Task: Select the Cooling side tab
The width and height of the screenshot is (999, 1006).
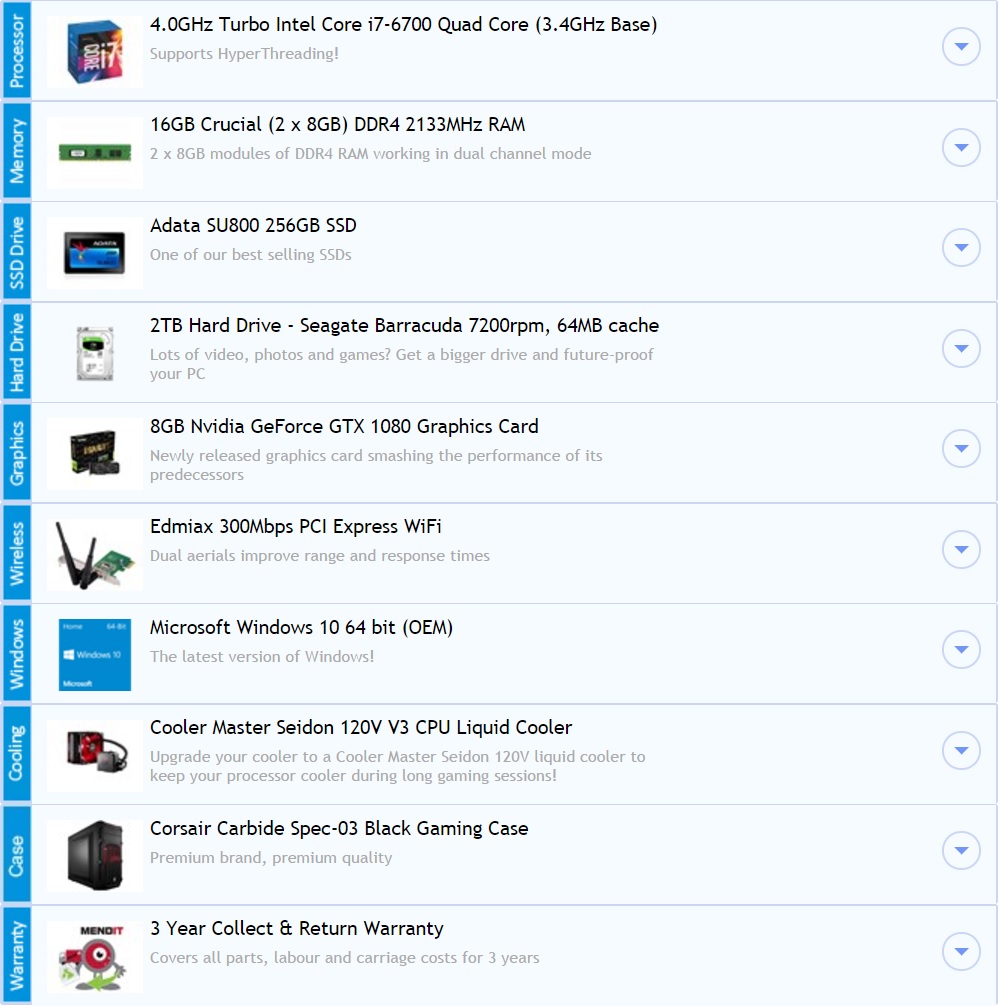Action: point(16,754)
